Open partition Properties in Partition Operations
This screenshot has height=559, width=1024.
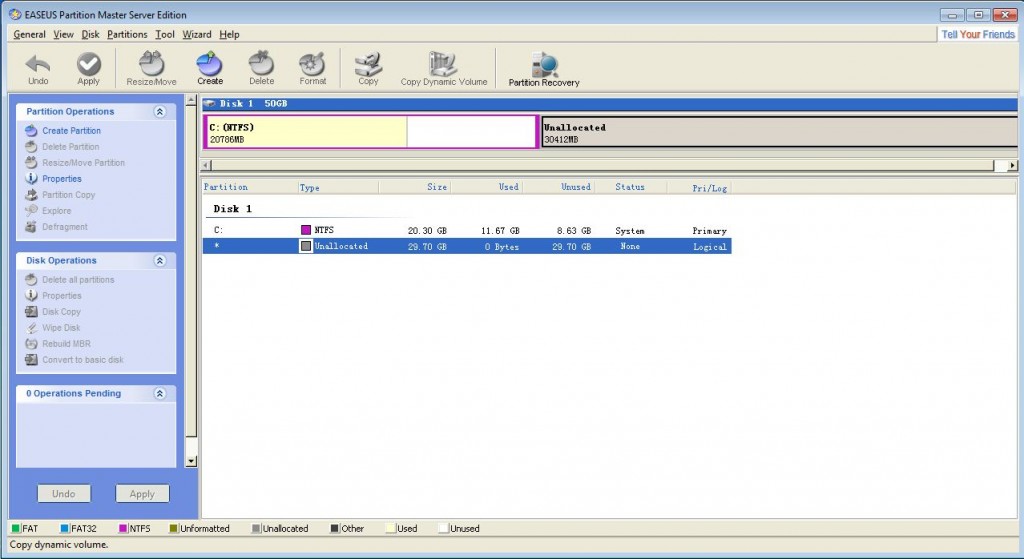pos(62,179)
